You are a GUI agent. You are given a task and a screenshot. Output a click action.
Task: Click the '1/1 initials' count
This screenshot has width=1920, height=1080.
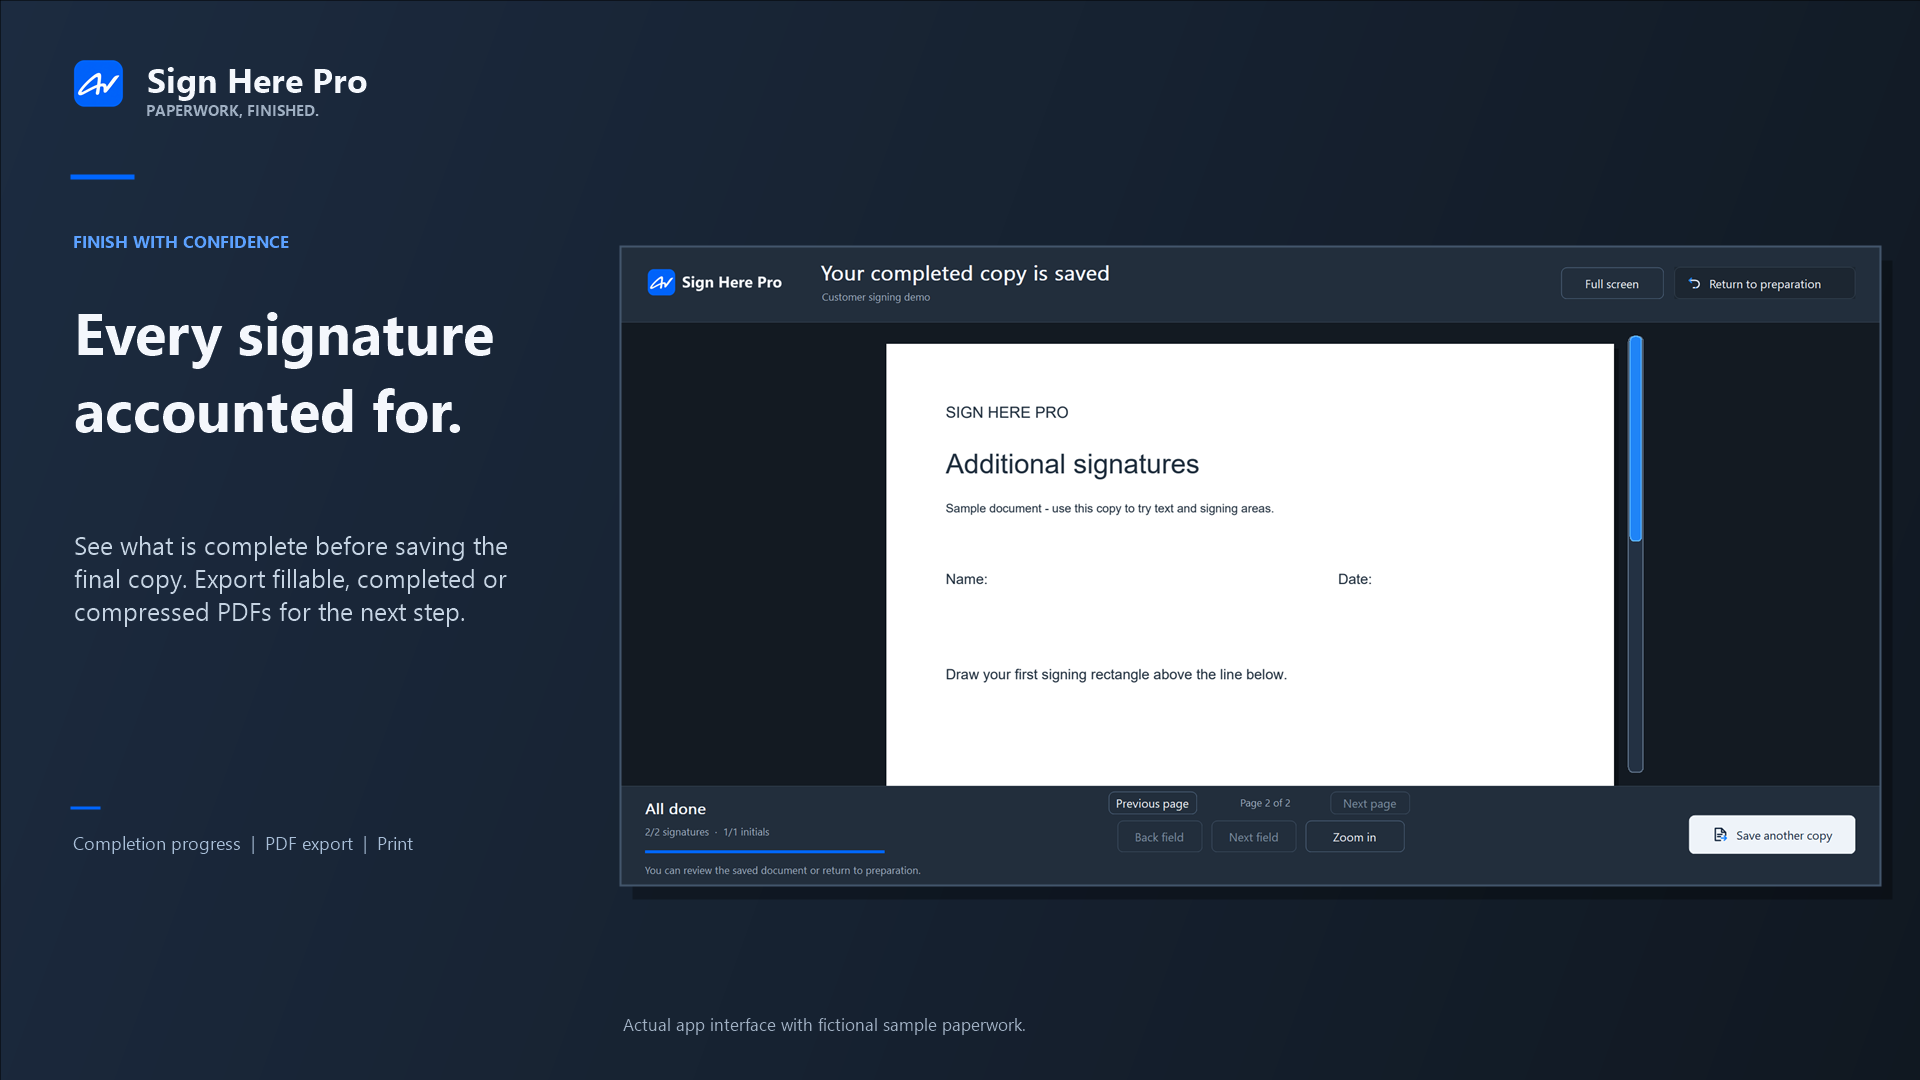[x=746, y=832]
